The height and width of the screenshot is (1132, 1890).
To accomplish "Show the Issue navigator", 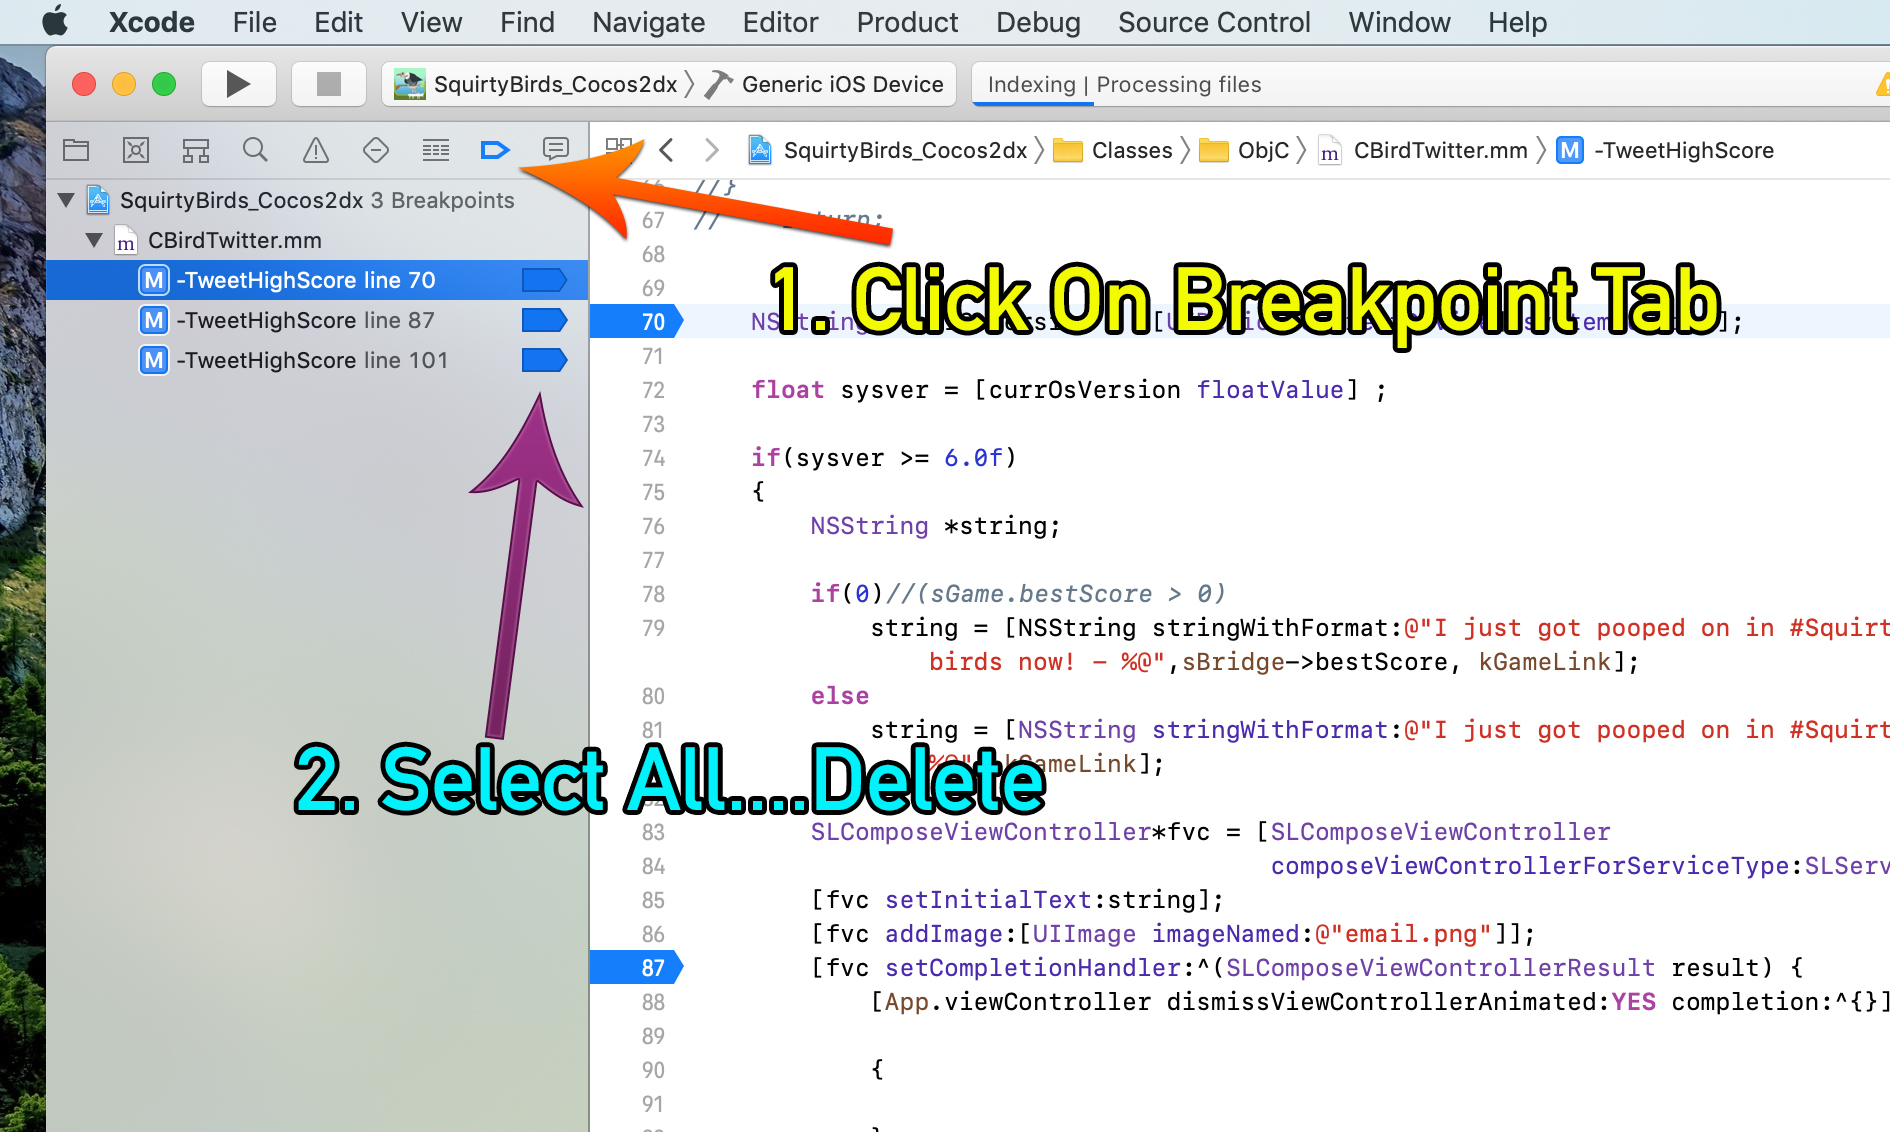I will pos(315,150).
